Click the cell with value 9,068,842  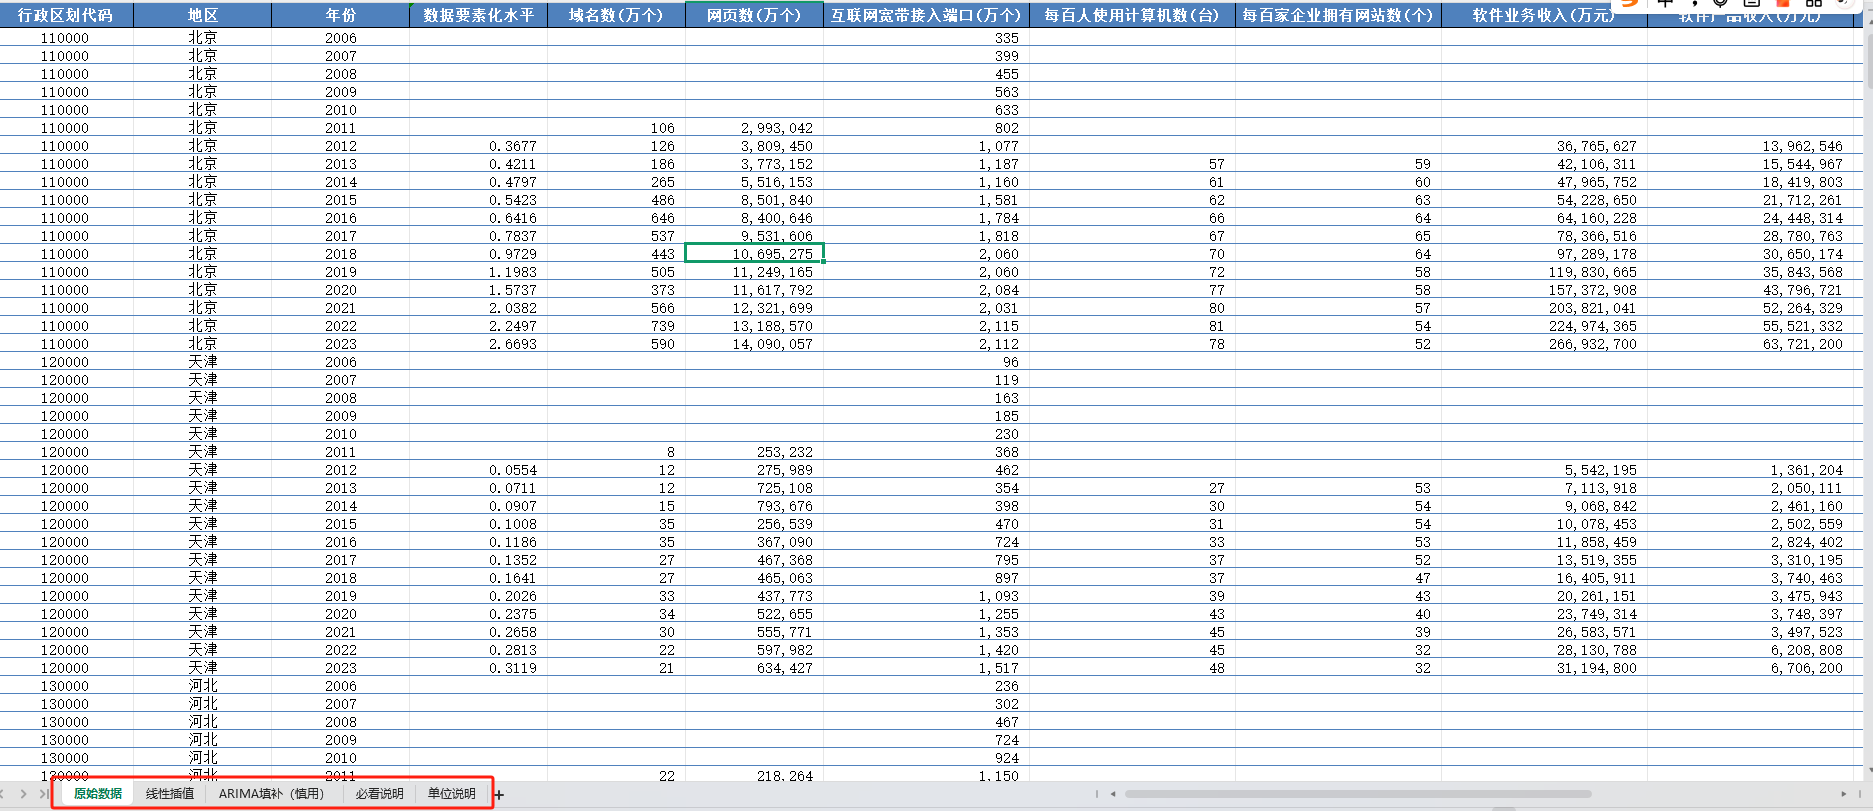1544,506
